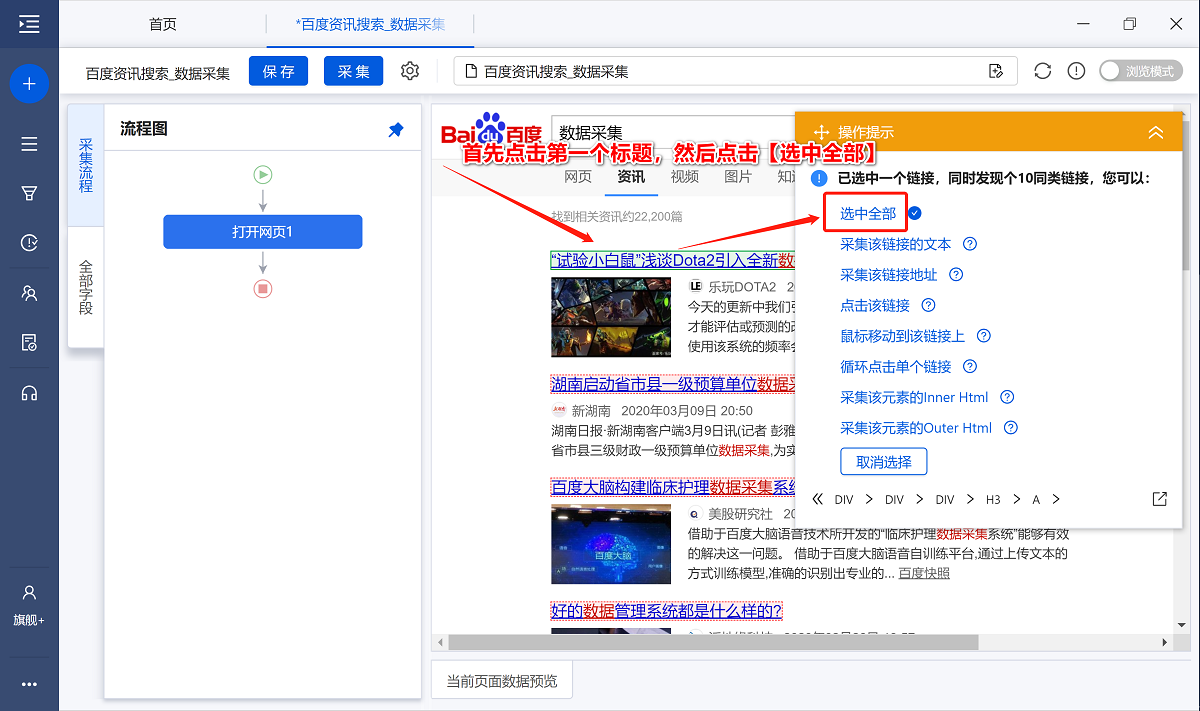This screenshot has width=1200, height=711.
Task: Open the 全部字段 side tab
Action: tap(86, 287)
